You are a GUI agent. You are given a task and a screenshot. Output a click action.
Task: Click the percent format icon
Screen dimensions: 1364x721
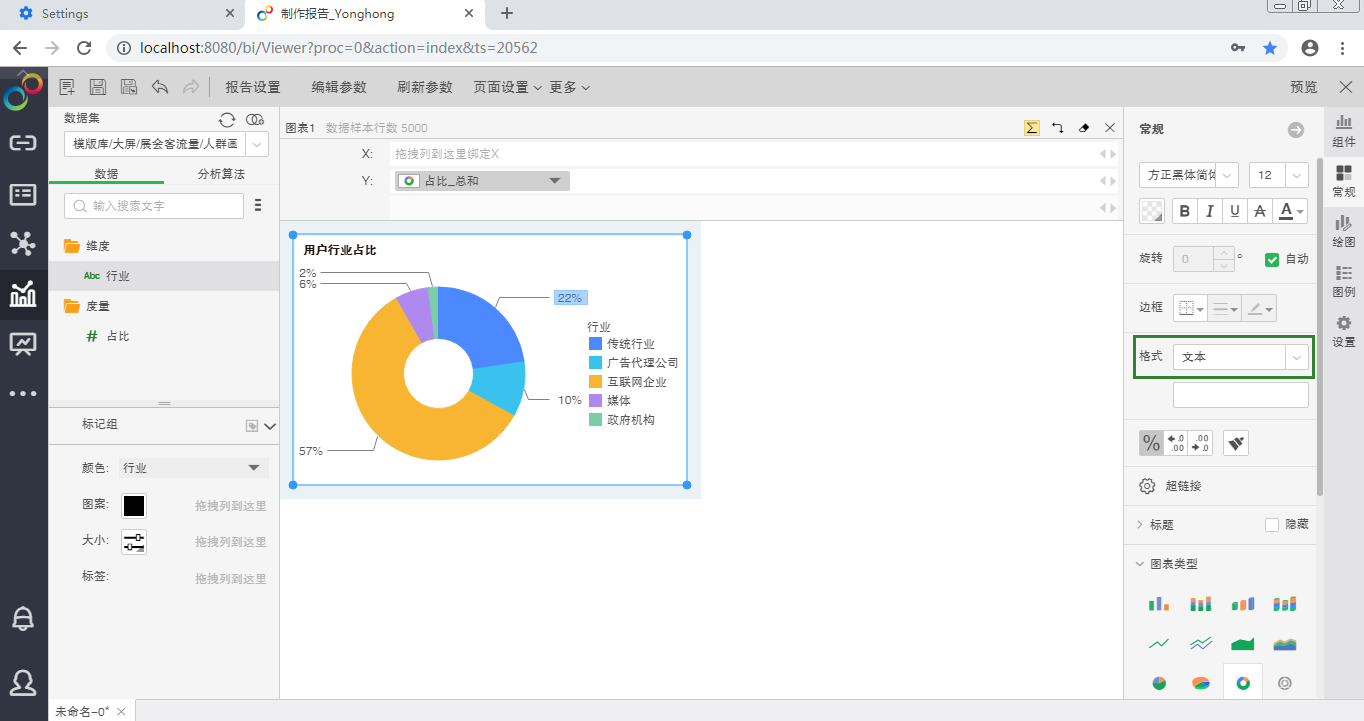click(x=1151, y=443)
